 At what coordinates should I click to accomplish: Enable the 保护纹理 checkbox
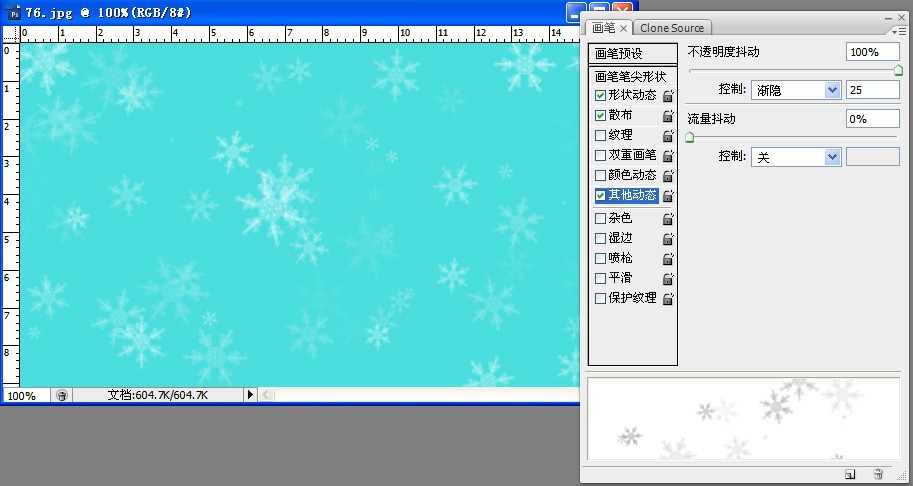(x=600, y=299)
